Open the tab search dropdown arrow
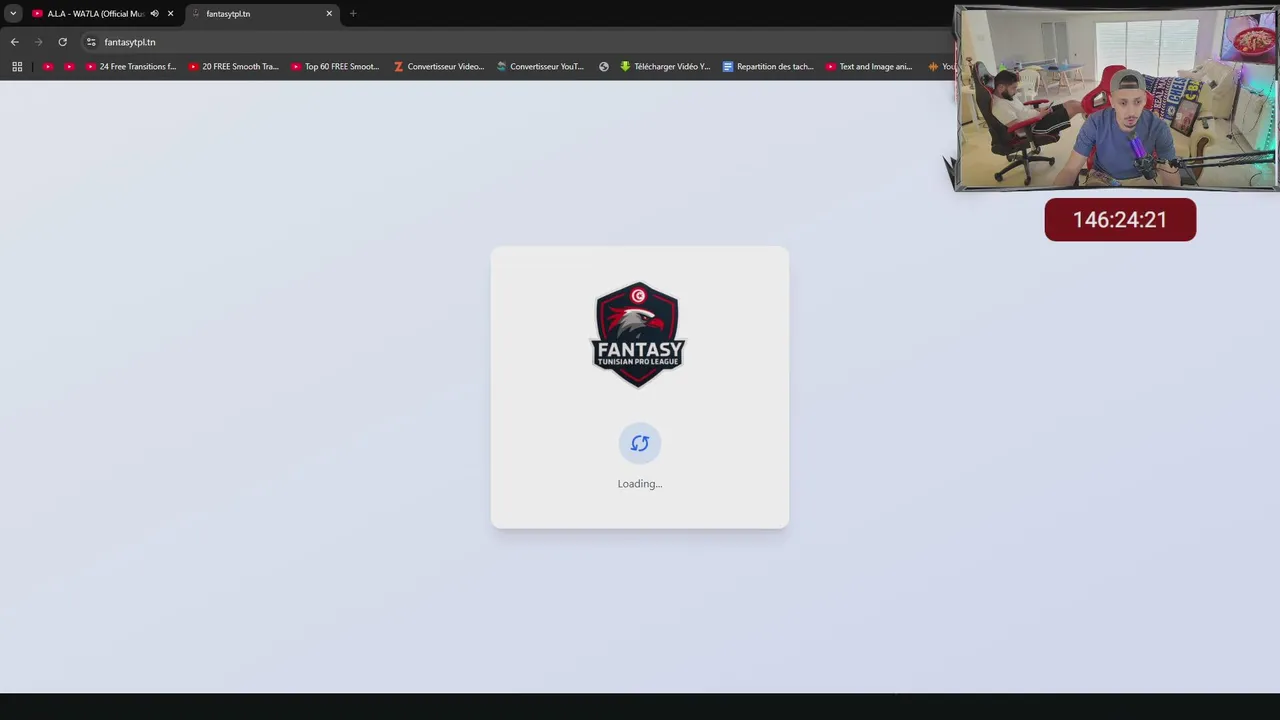 [13, 13]
